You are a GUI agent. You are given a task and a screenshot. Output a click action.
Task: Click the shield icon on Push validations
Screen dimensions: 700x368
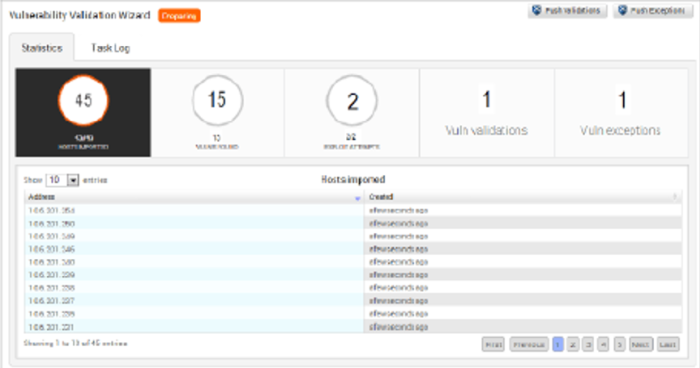tap(537, 10)
